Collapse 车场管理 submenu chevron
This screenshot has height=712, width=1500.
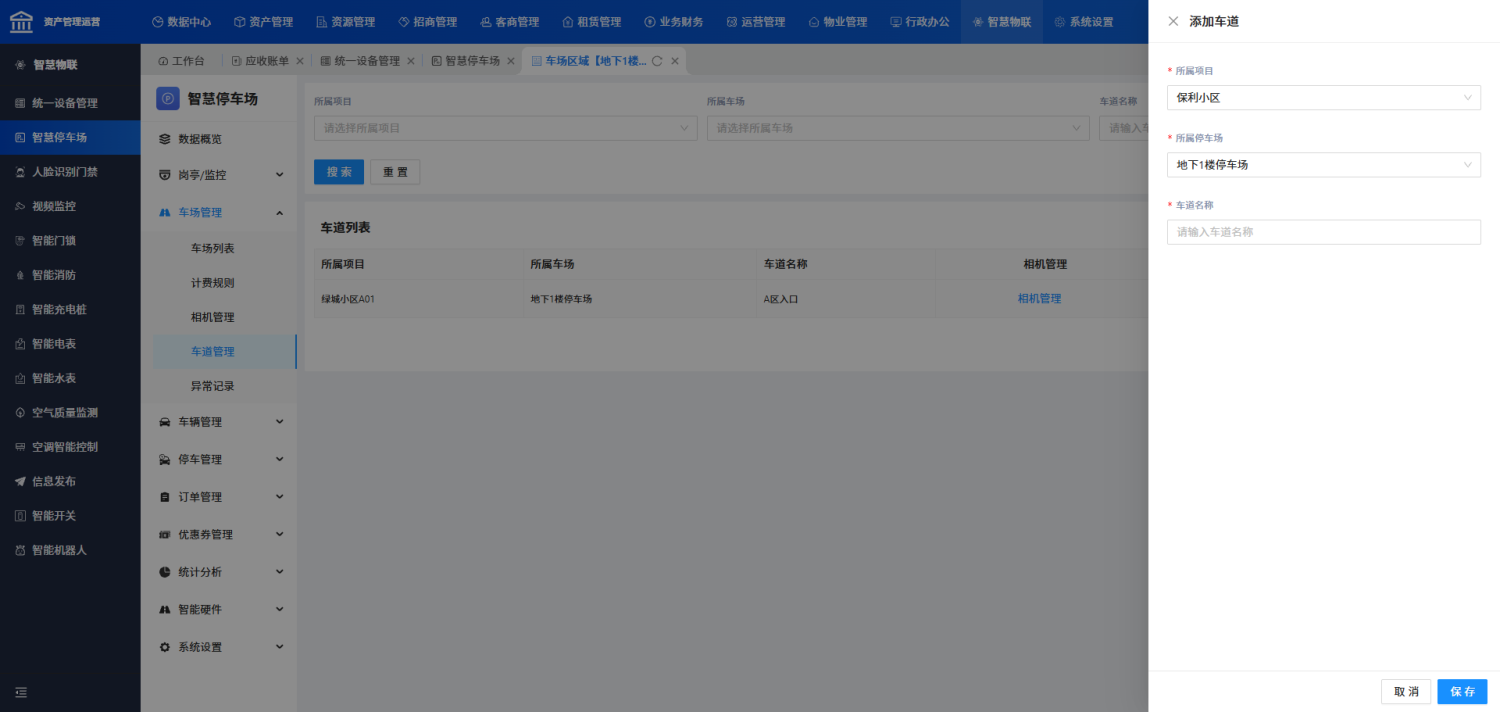(279, 212)
